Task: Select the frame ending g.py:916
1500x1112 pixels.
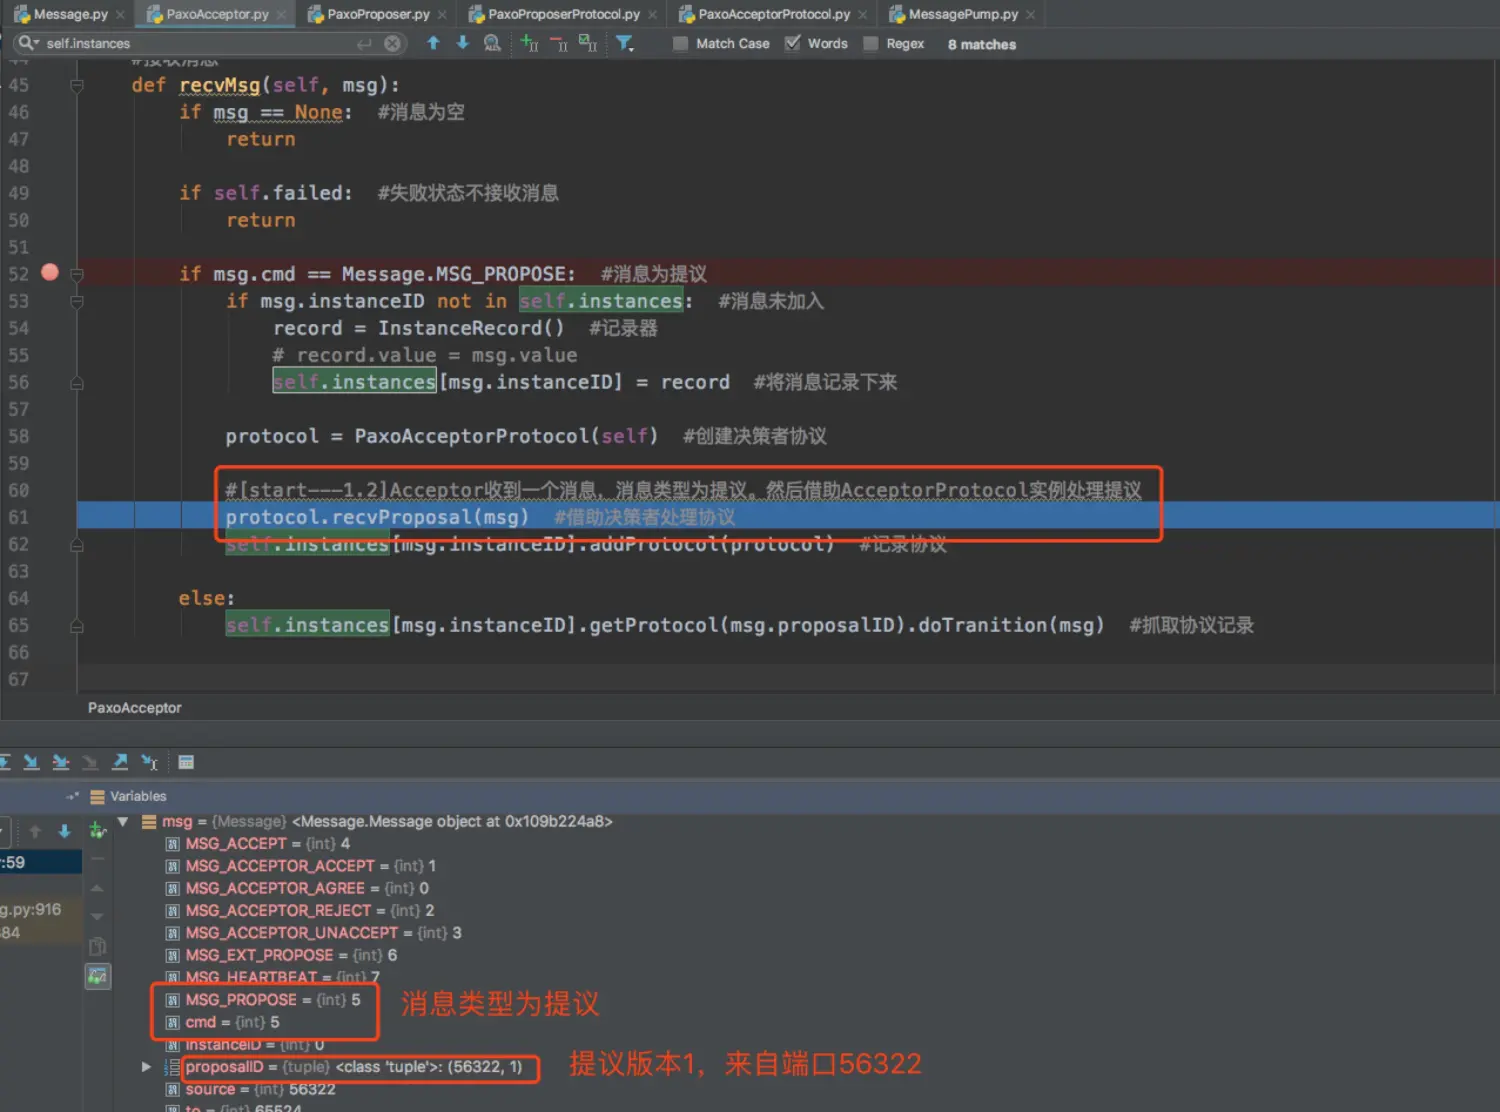Action: [41, 909]
